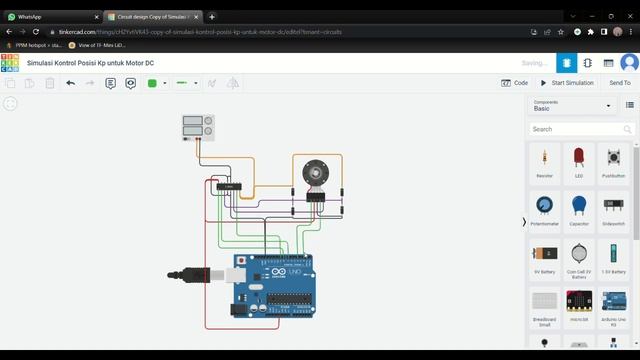
Task: Open the wire type dropdown arrow
Action: [196, 83]
